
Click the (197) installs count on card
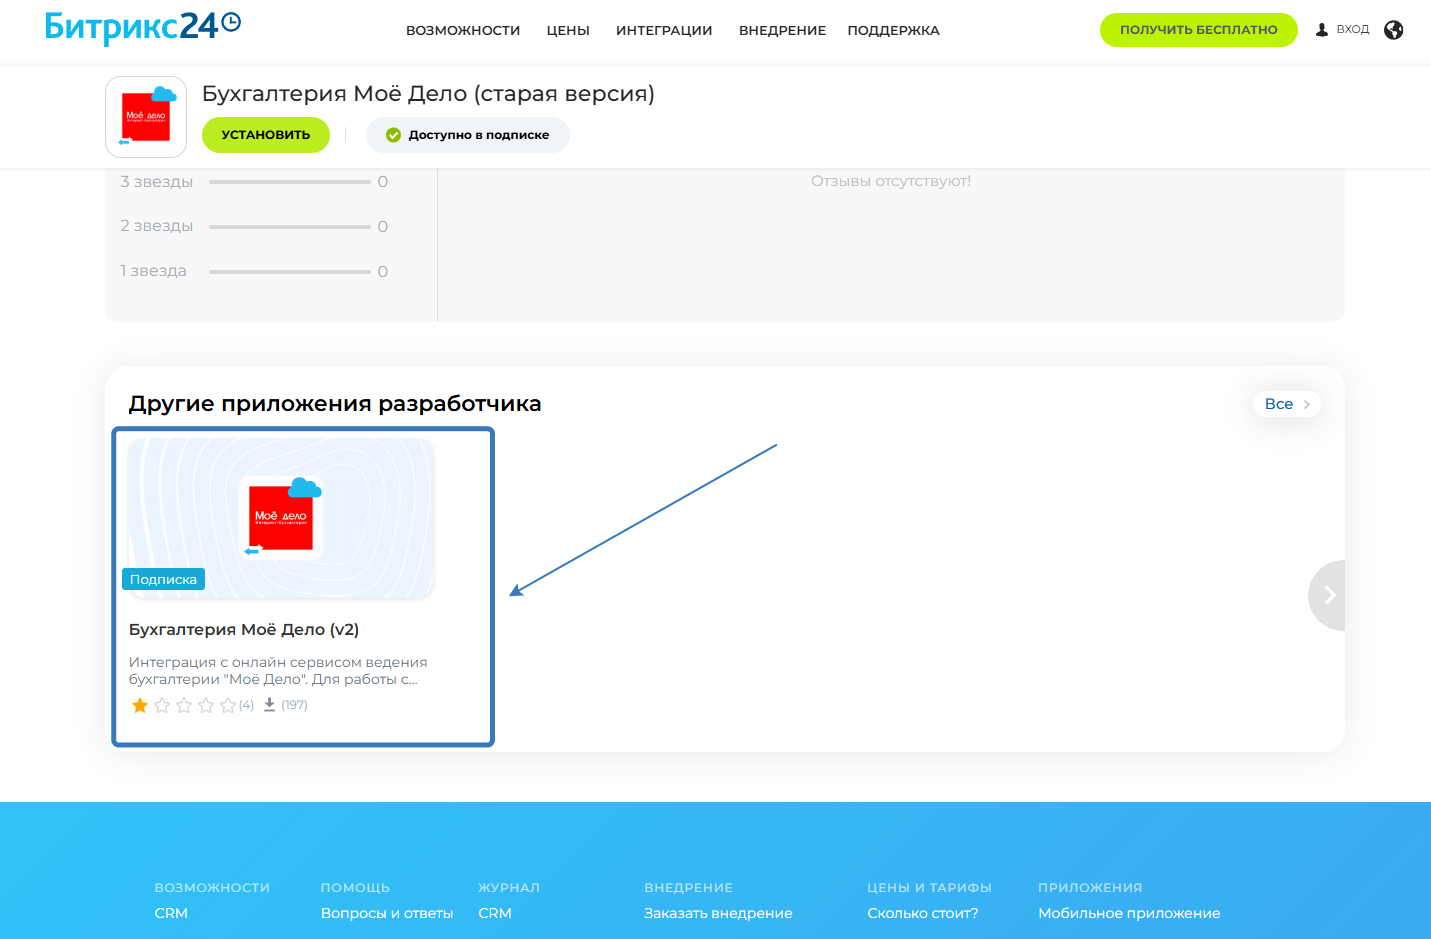[x=294, y=705]
